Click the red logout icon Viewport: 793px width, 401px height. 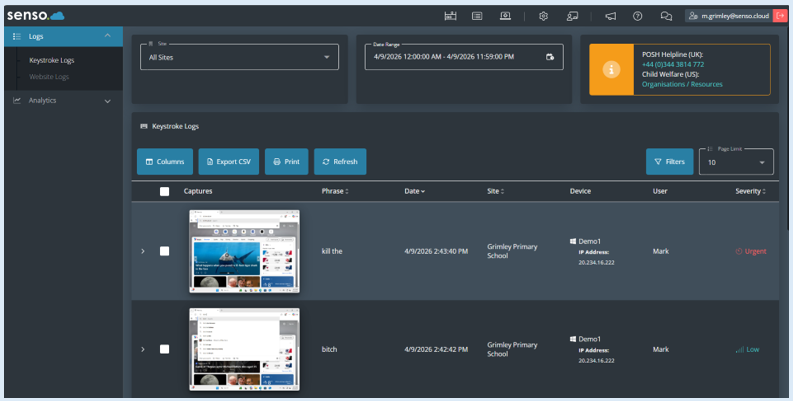pos(780,16)
